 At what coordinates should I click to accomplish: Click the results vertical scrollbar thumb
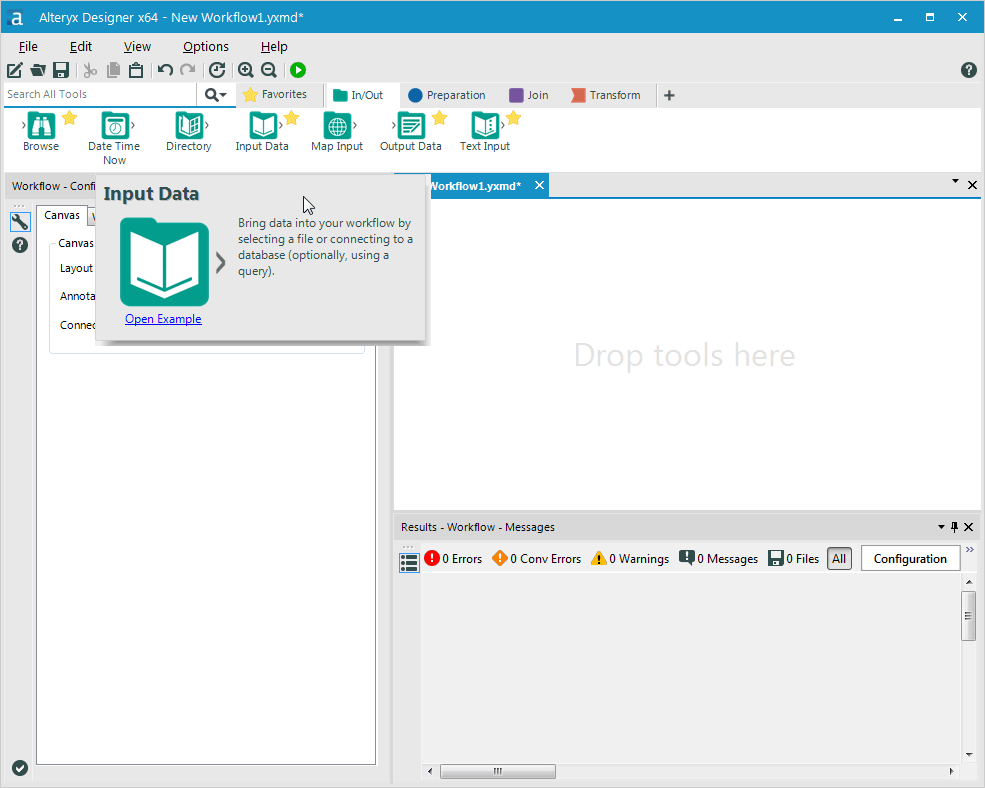(969, 616)
